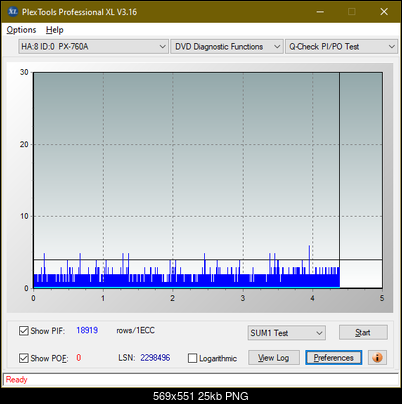Click the rows/1ECC label

point(135,330)
